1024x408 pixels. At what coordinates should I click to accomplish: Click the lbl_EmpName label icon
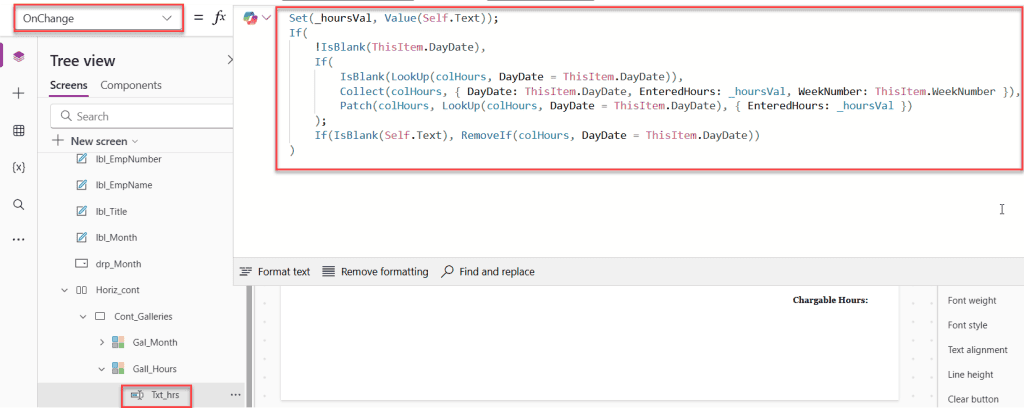(82, 185)
